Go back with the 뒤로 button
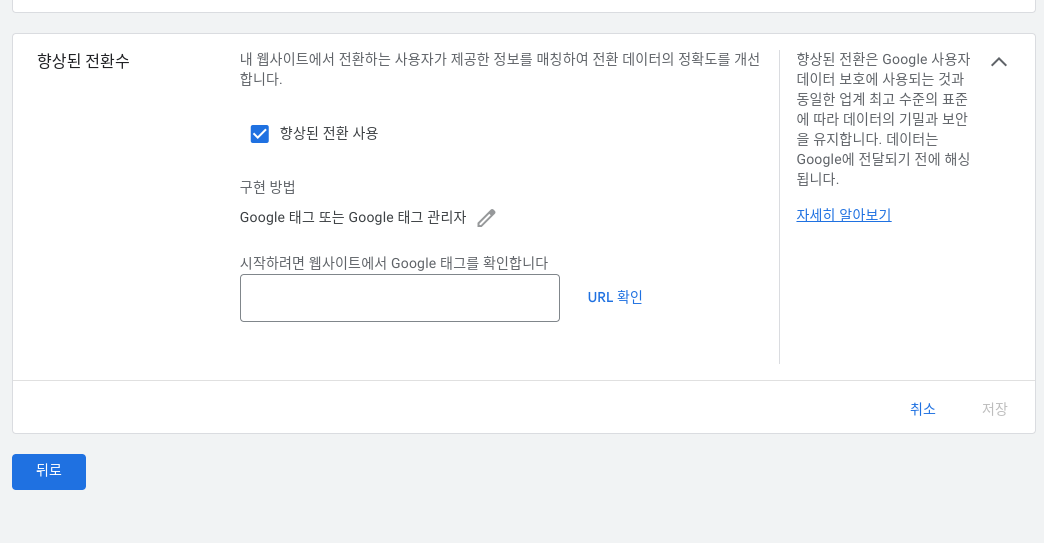Viewport: 1044px width, 543px height. [x=49, y=471]
